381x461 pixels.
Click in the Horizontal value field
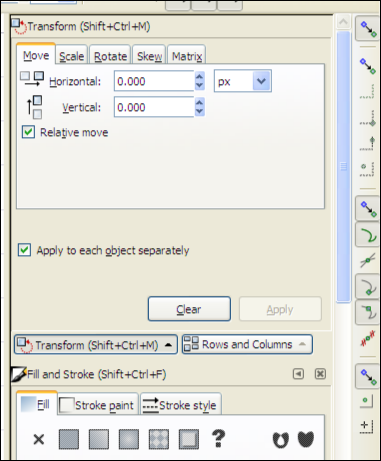154,81
